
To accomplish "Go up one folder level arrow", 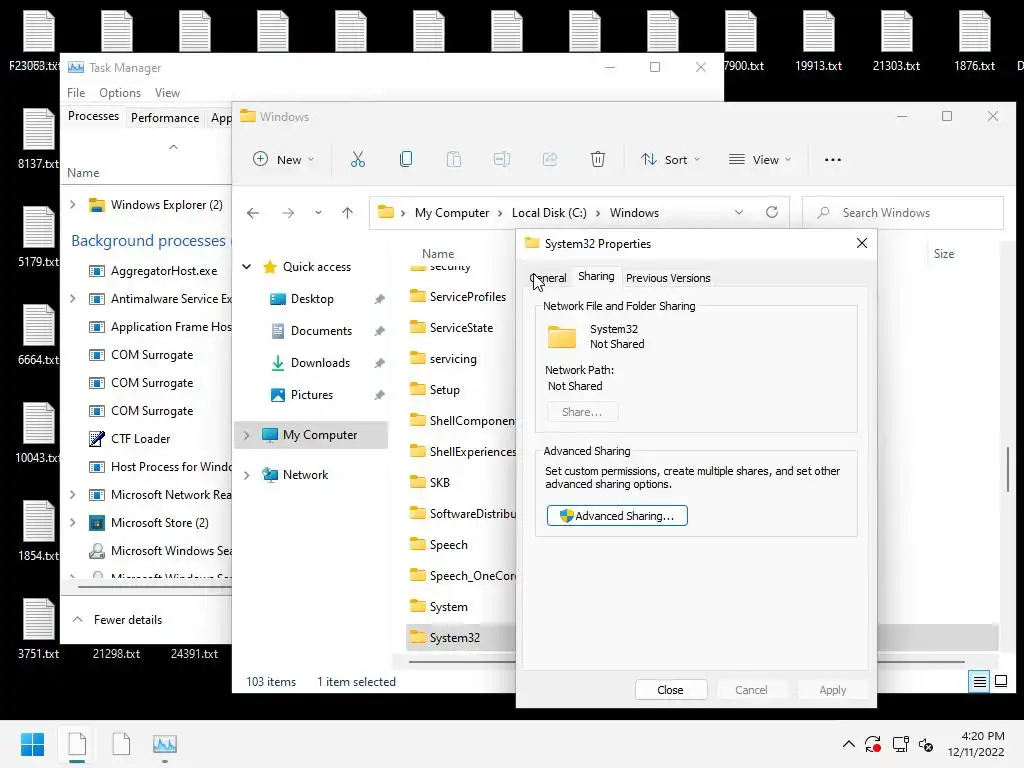I will click(347, 213).
